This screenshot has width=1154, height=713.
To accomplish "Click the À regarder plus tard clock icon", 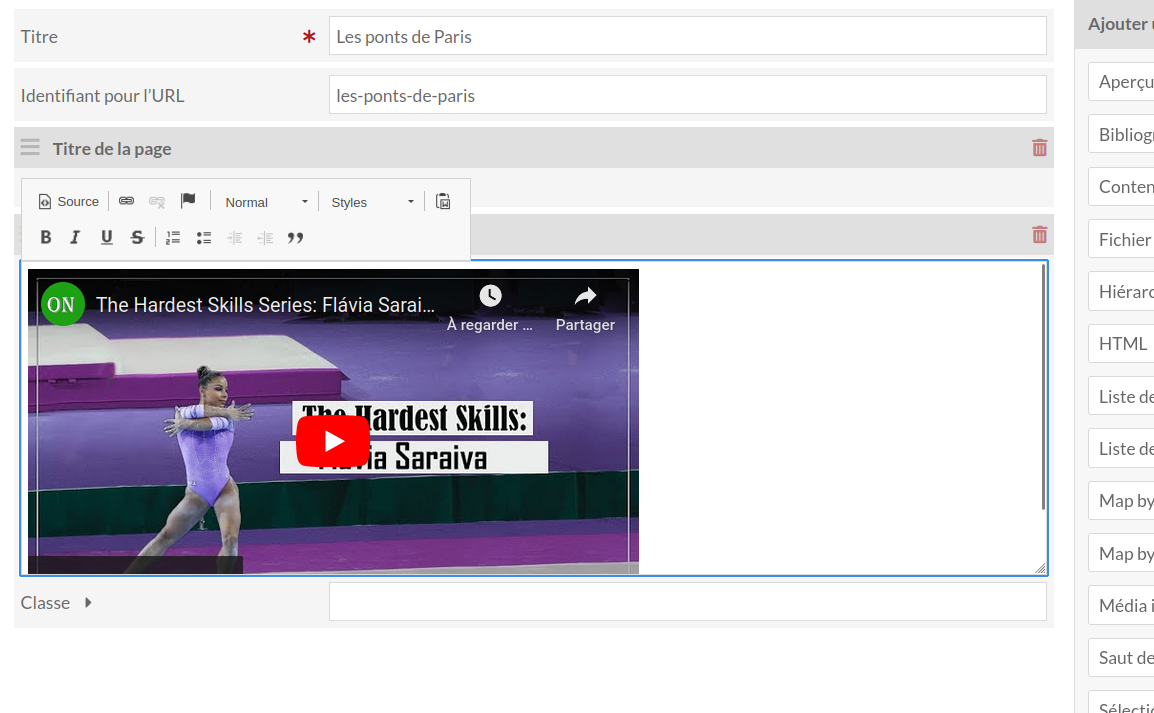I will pos(490,296).
